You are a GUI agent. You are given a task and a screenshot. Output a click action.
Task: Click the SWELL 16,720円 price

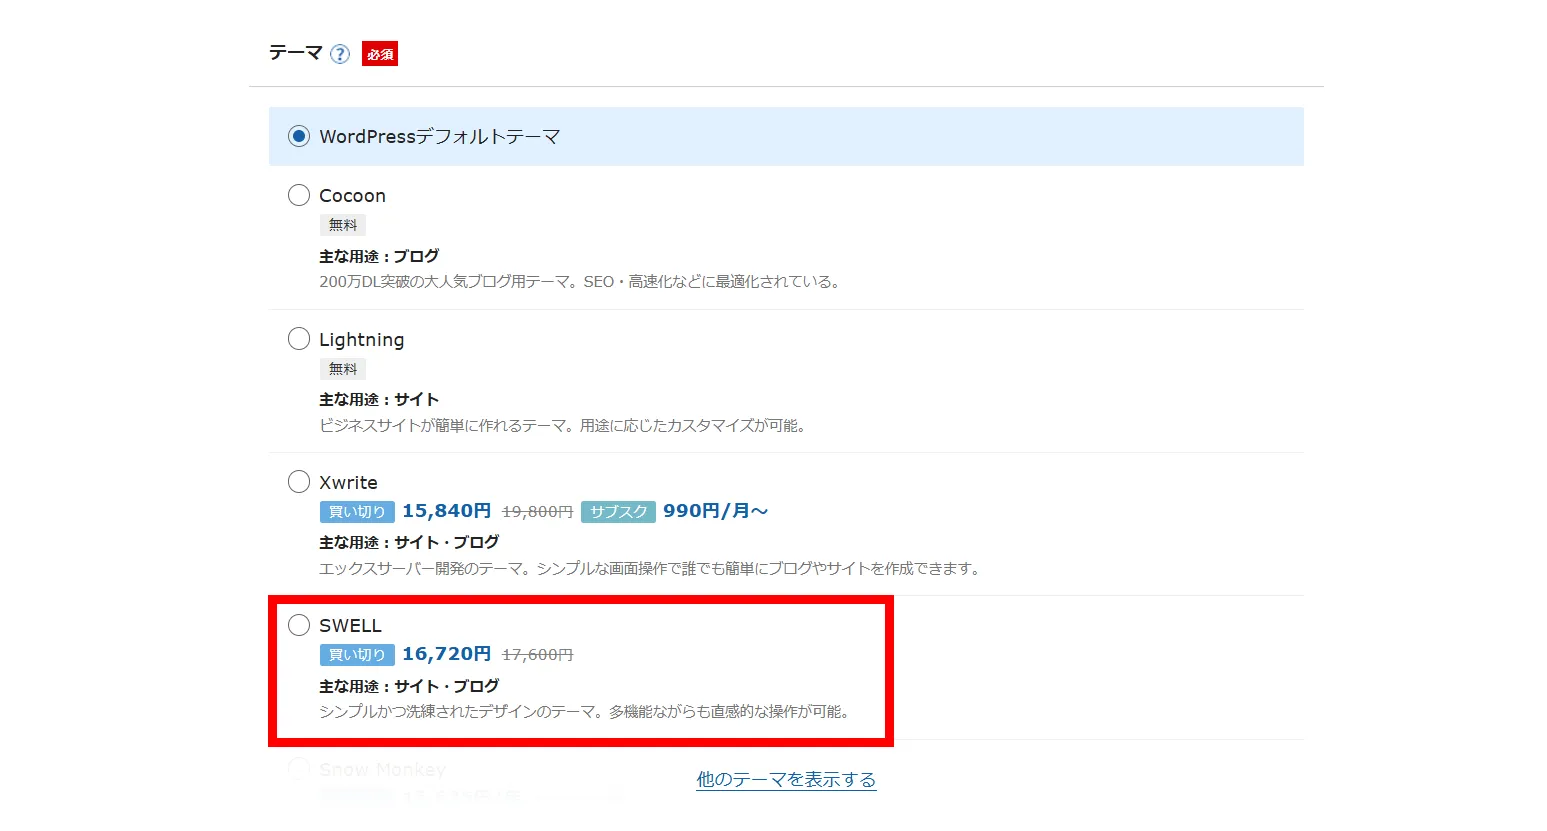(446, 654)
